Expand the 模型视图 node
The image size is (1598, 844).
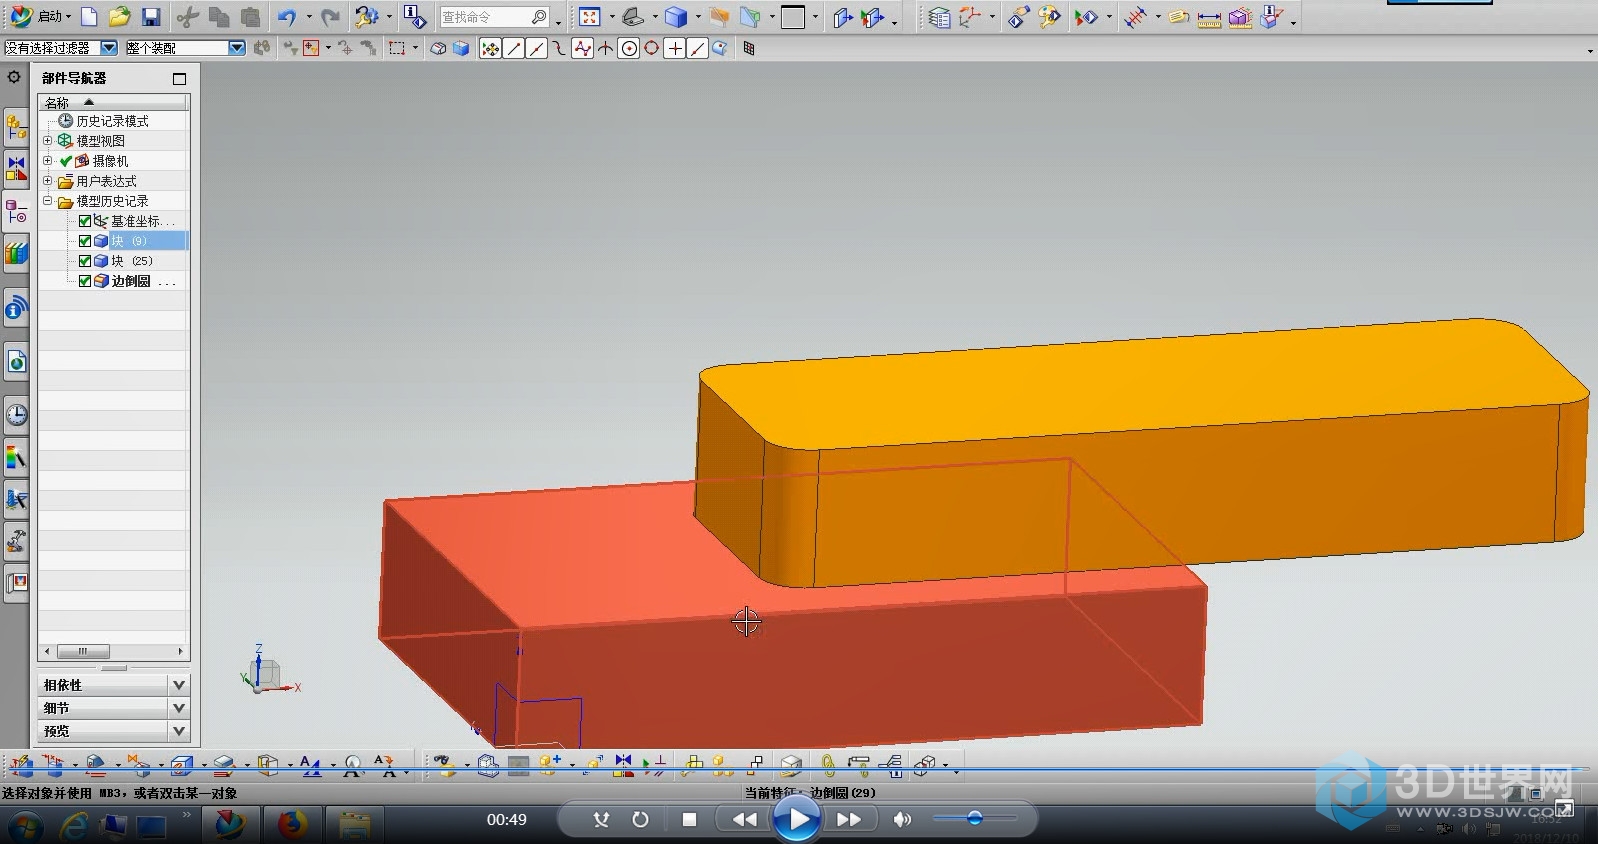coord(47,141)
